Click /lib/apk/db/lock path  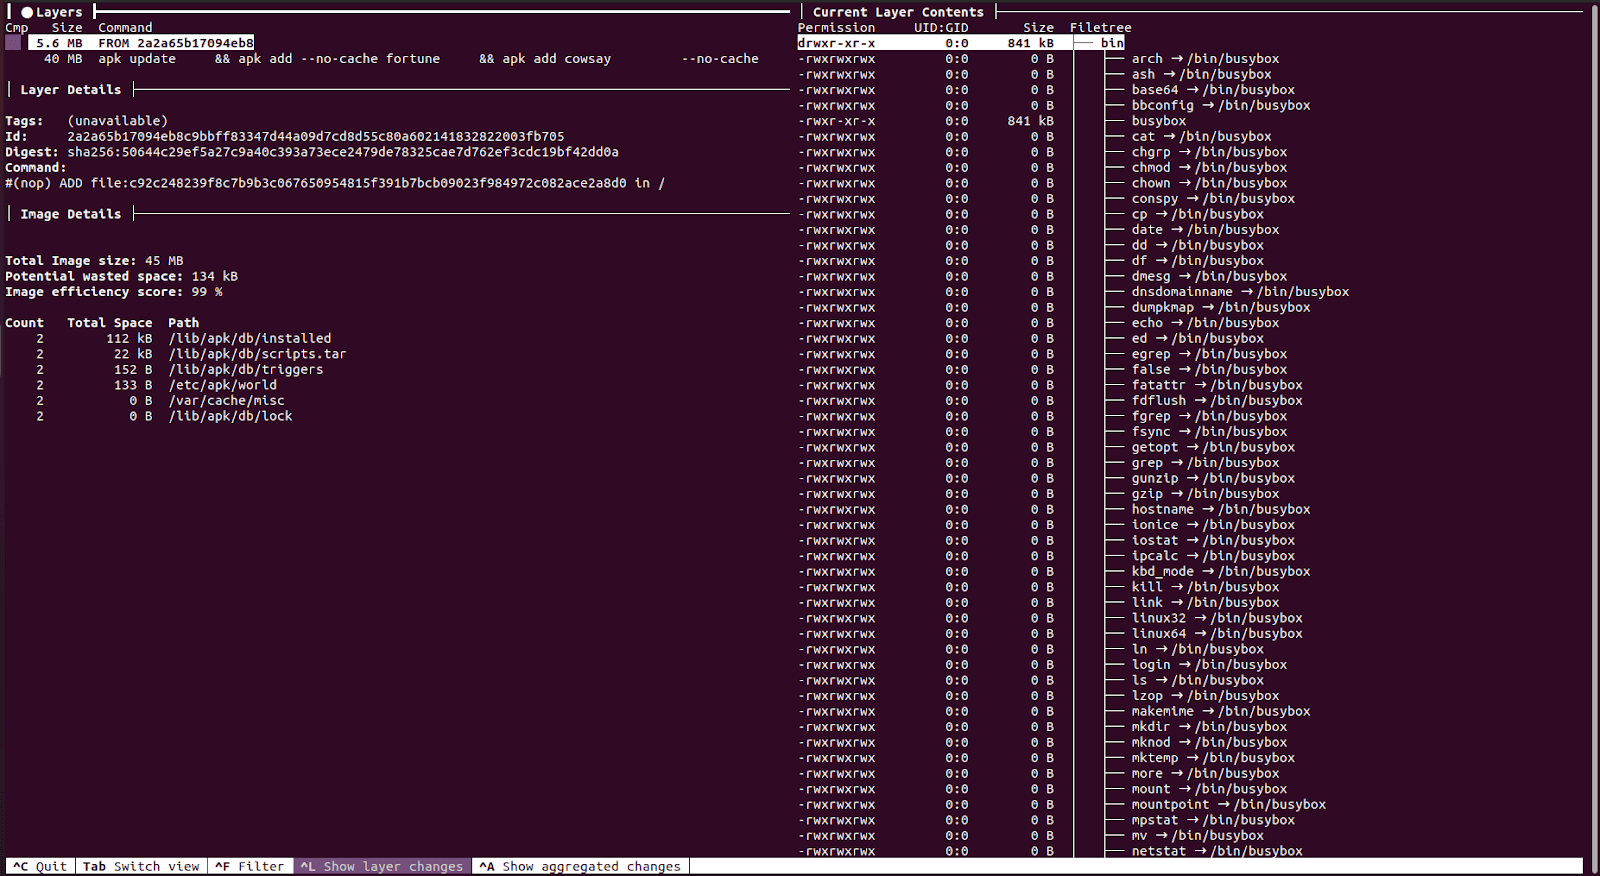coord(230,416)
